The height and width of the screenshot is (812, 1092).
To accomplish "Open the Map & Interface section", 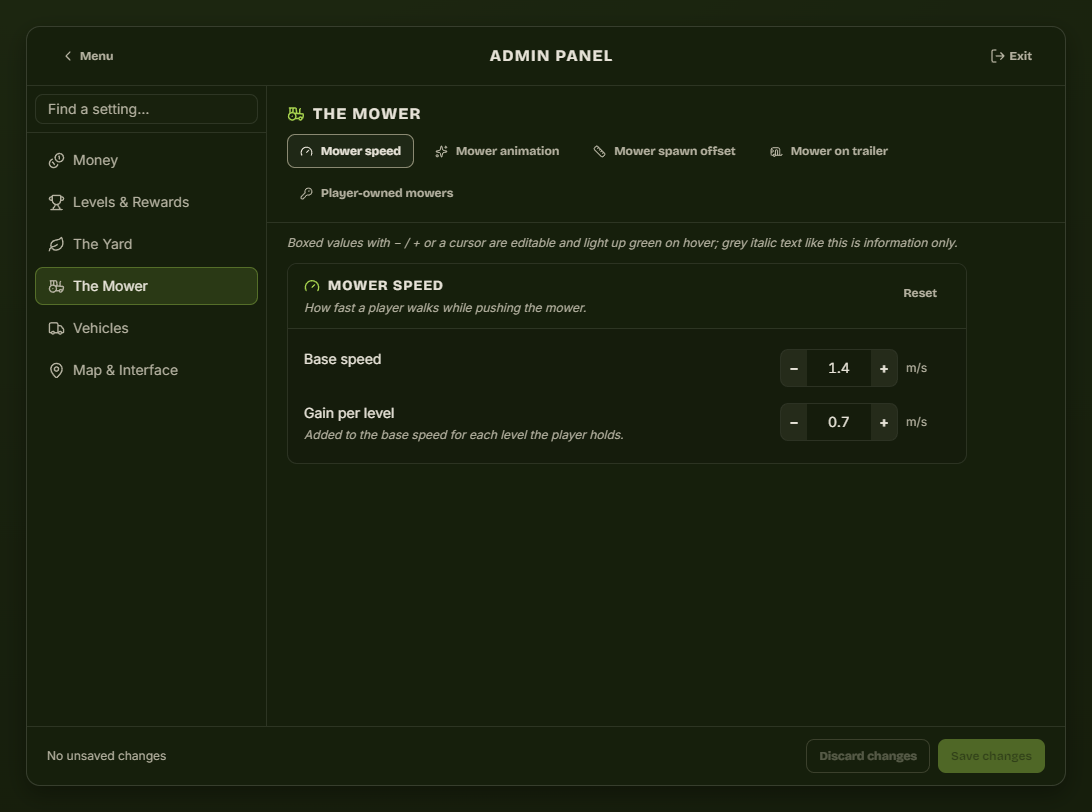I will (x=146, y=370).
